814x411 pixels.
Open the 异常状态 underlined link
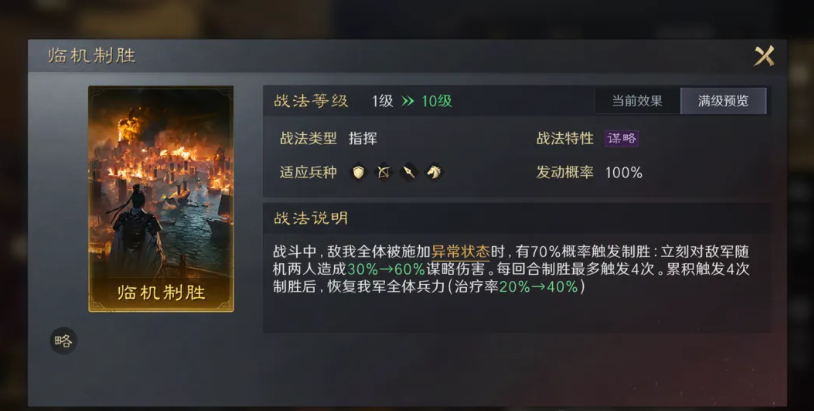460,252
